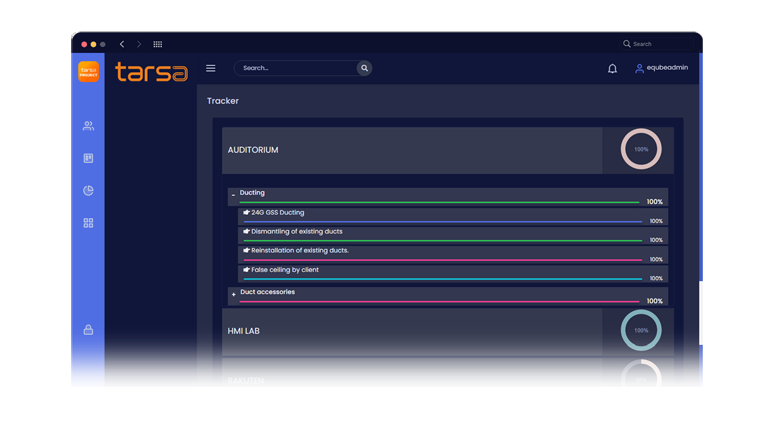
Task: Click the board layout sidebar icon
Action: (88, 158)
